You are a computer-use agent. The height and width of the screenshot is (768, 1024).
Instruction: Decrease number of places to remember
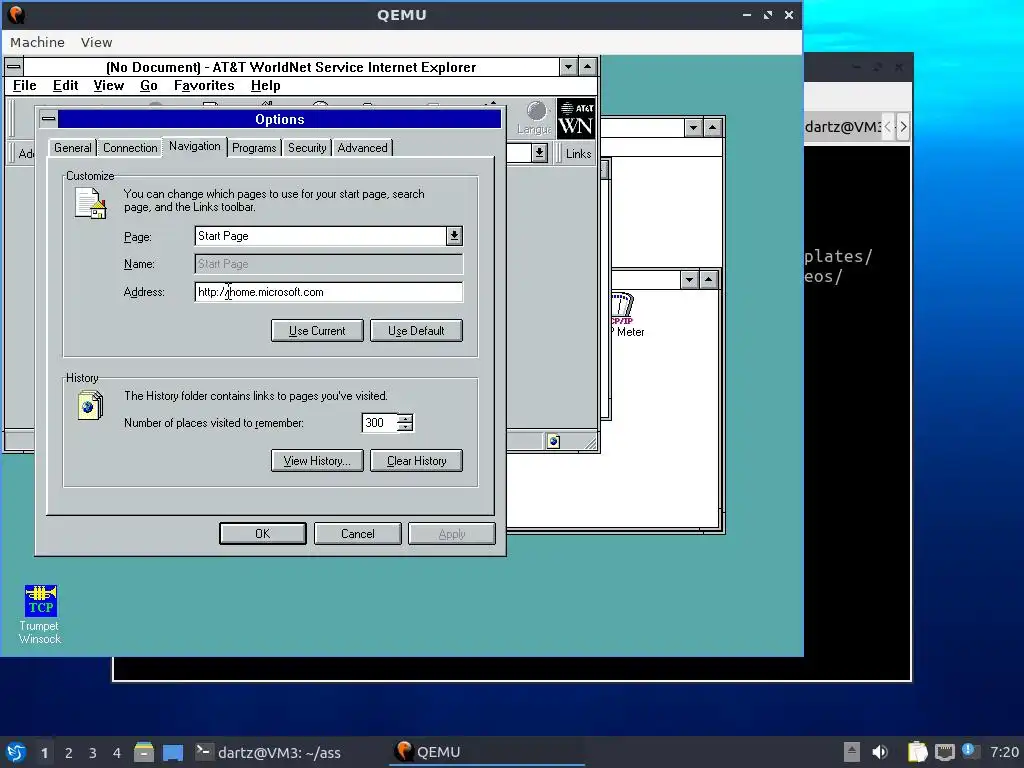coord(406,427)
